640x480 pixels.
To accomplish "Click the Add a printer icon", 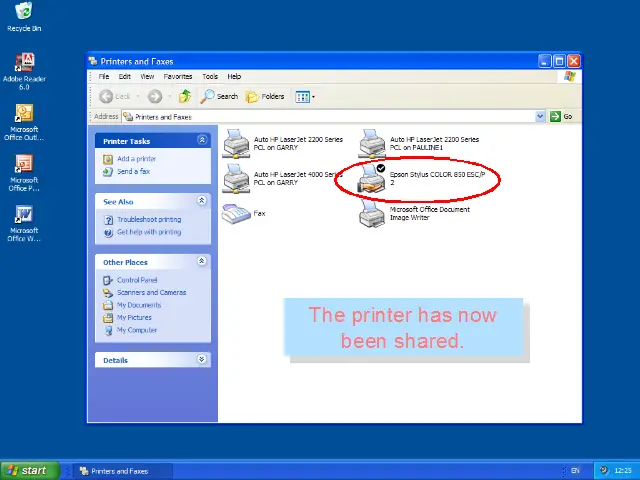I will [x=108, y=159].
